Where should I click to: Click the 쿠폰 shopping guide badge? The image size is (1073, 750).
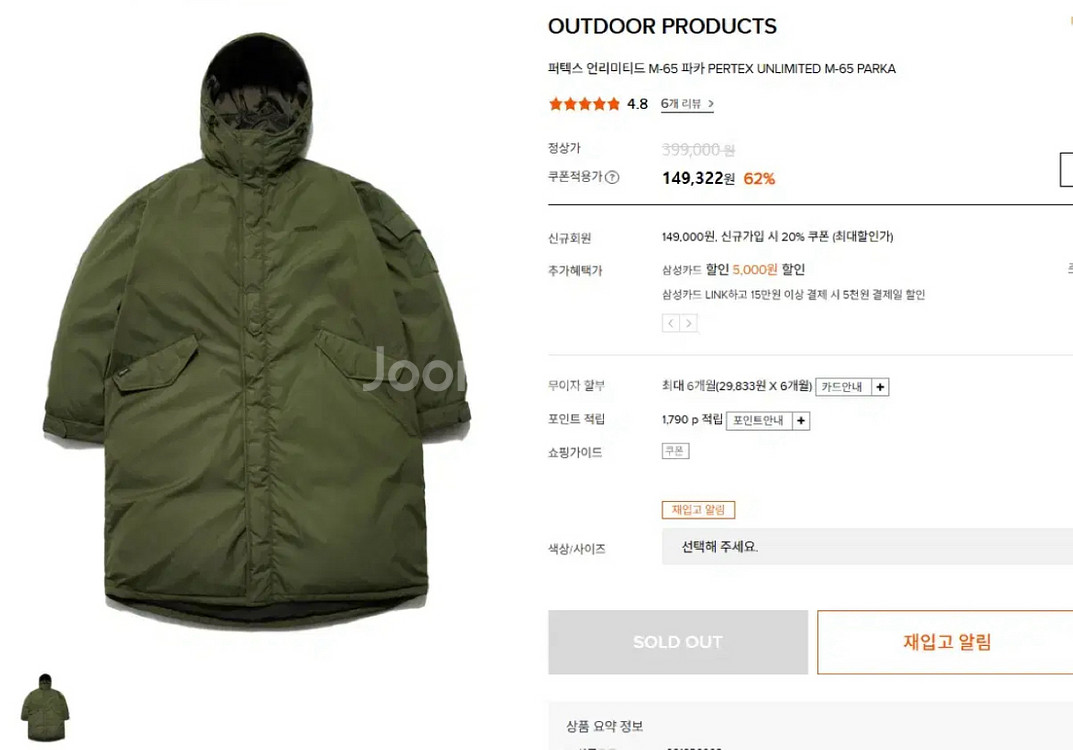coord(675,451)
